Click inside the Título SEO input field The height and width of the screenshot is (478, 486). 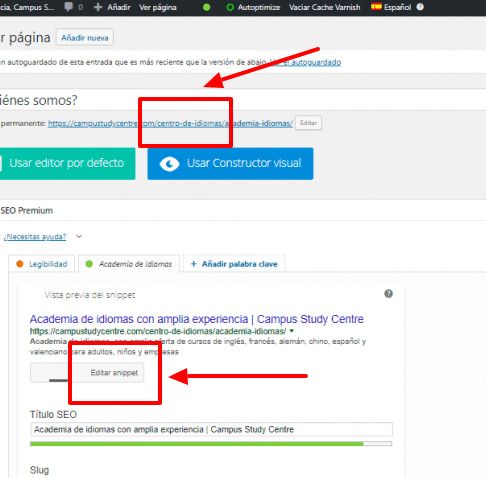point(211,429)
